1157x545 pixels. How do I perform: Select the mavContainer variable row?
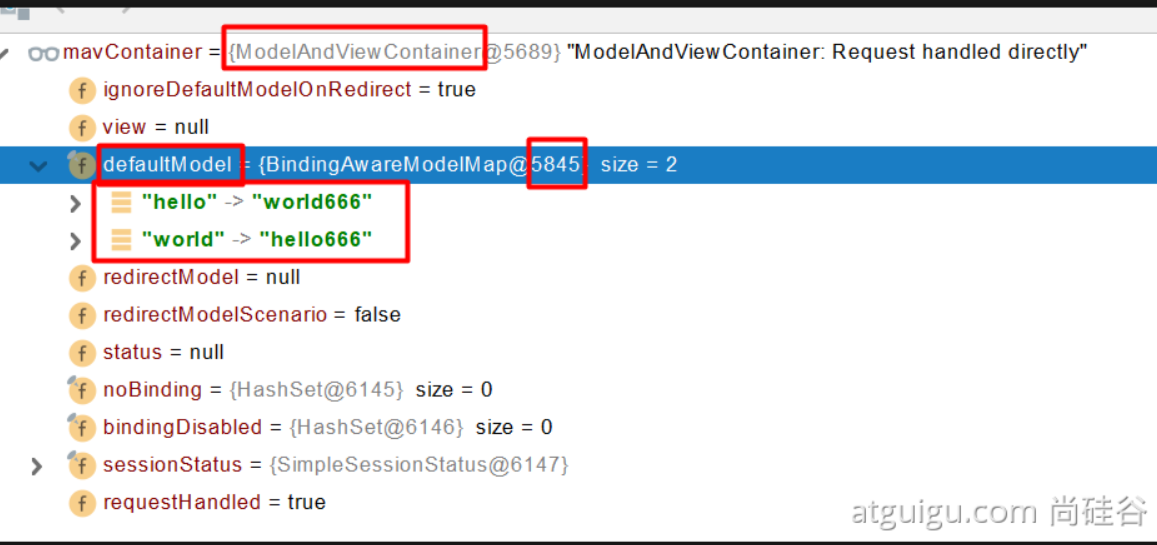coord(578,52)
